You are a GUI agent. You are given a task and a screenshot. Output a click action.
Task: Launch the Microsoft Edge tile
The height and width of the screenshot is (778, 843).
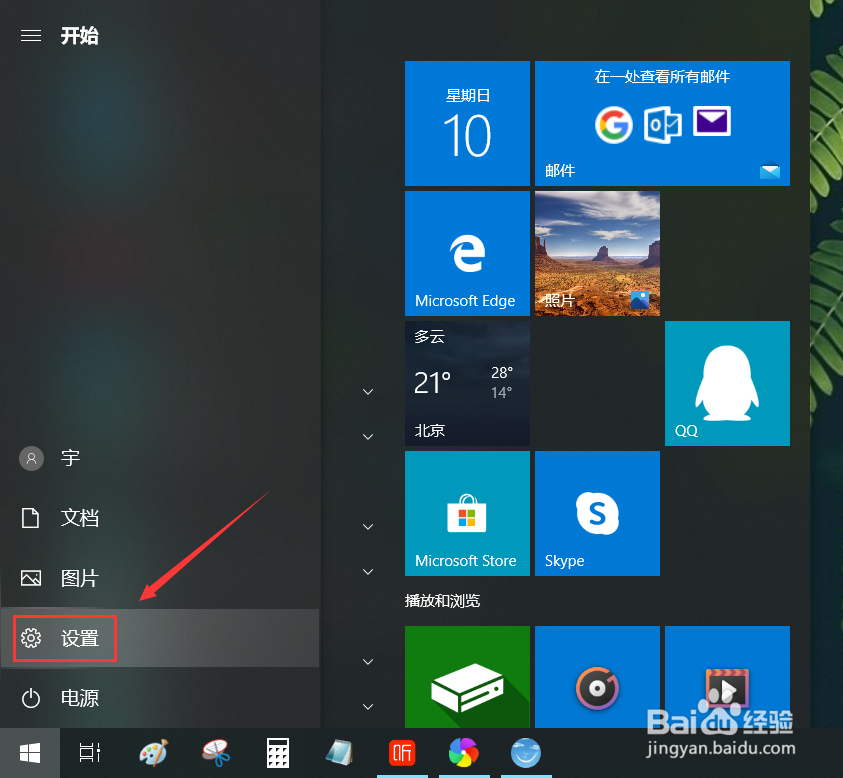coord(467,253)
